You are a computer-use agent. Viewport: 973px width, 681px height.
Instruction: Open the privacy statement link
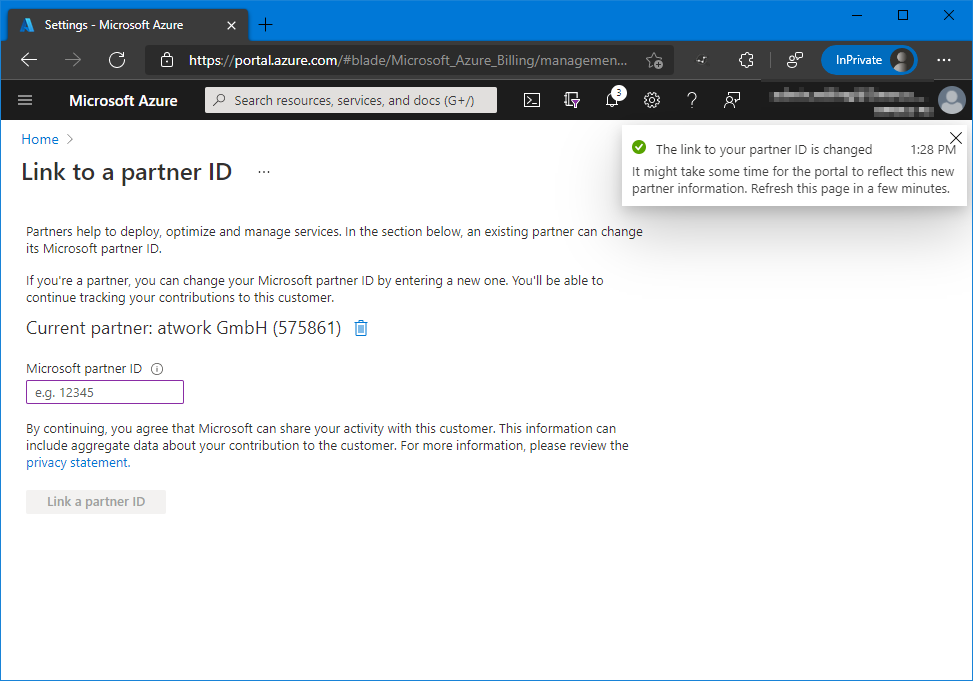point(78,462)
